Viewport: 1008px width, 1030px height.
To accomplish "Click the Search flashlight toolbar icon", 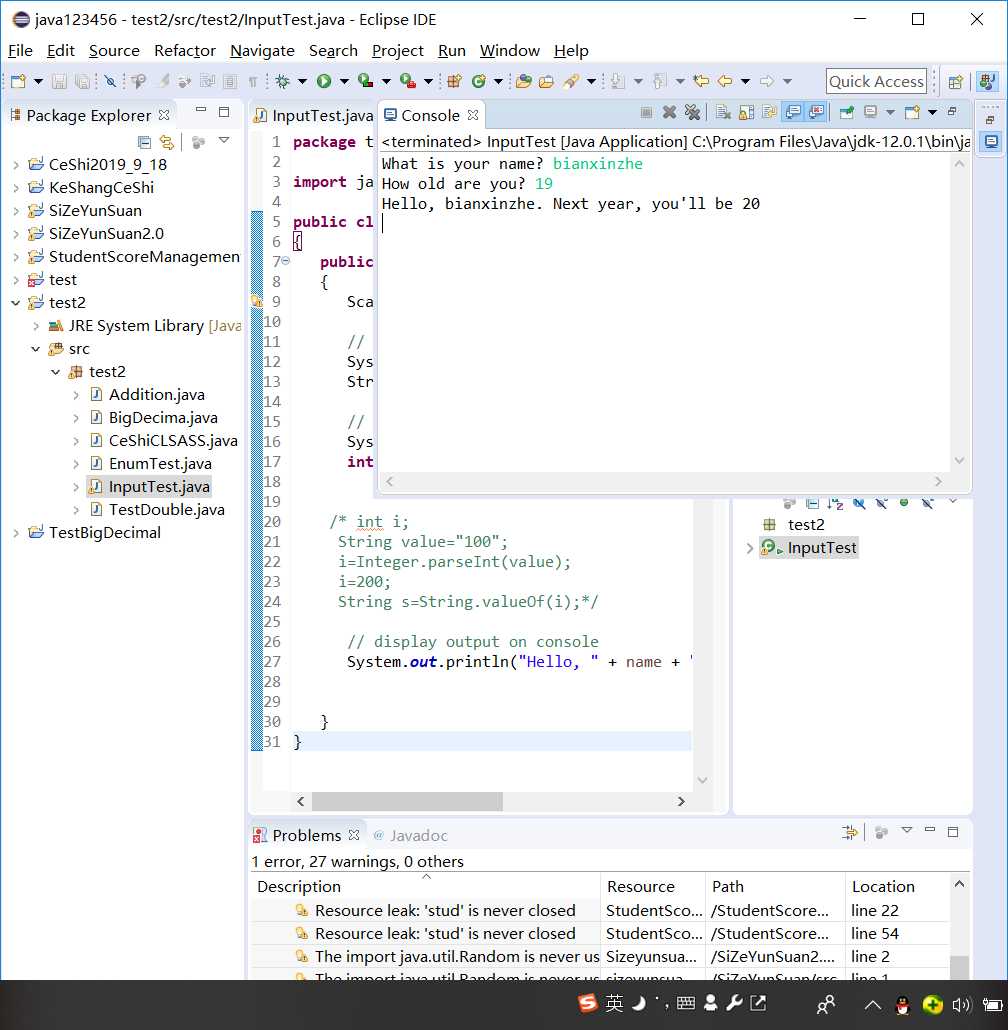I will 571,81.
